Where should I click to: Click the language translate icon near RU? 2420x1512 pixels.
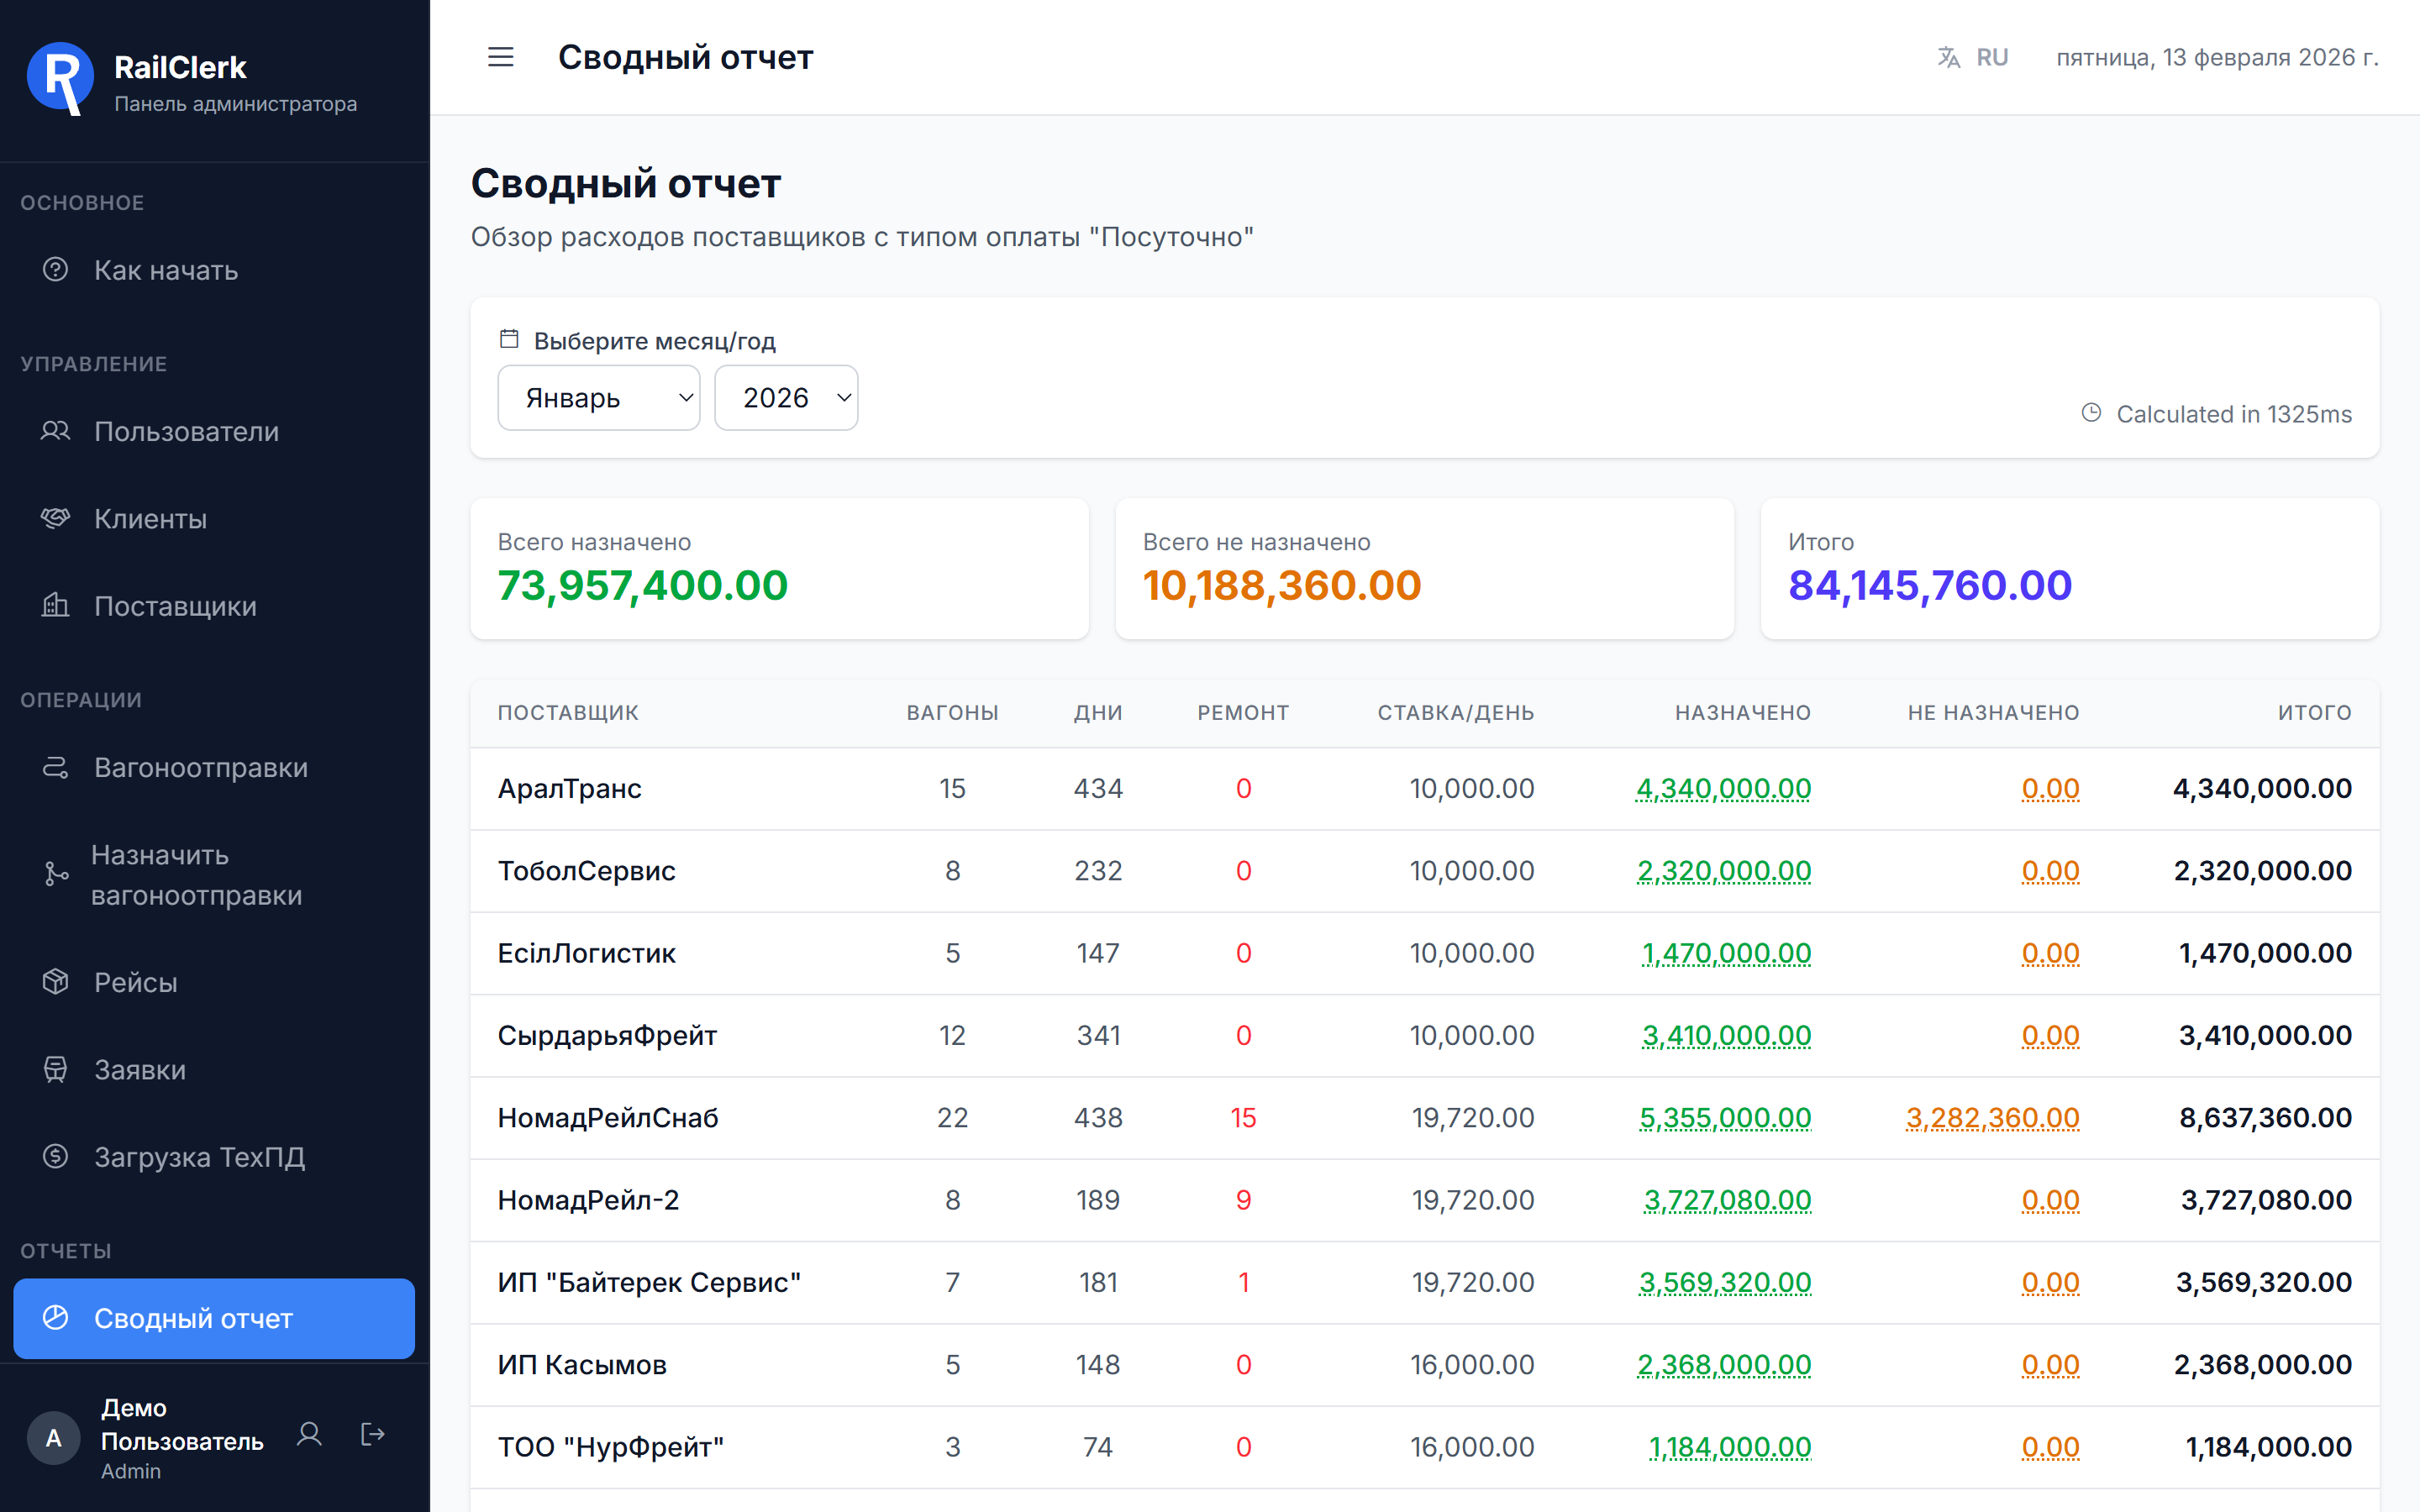pyautogui.click(x=1948, y=57)
